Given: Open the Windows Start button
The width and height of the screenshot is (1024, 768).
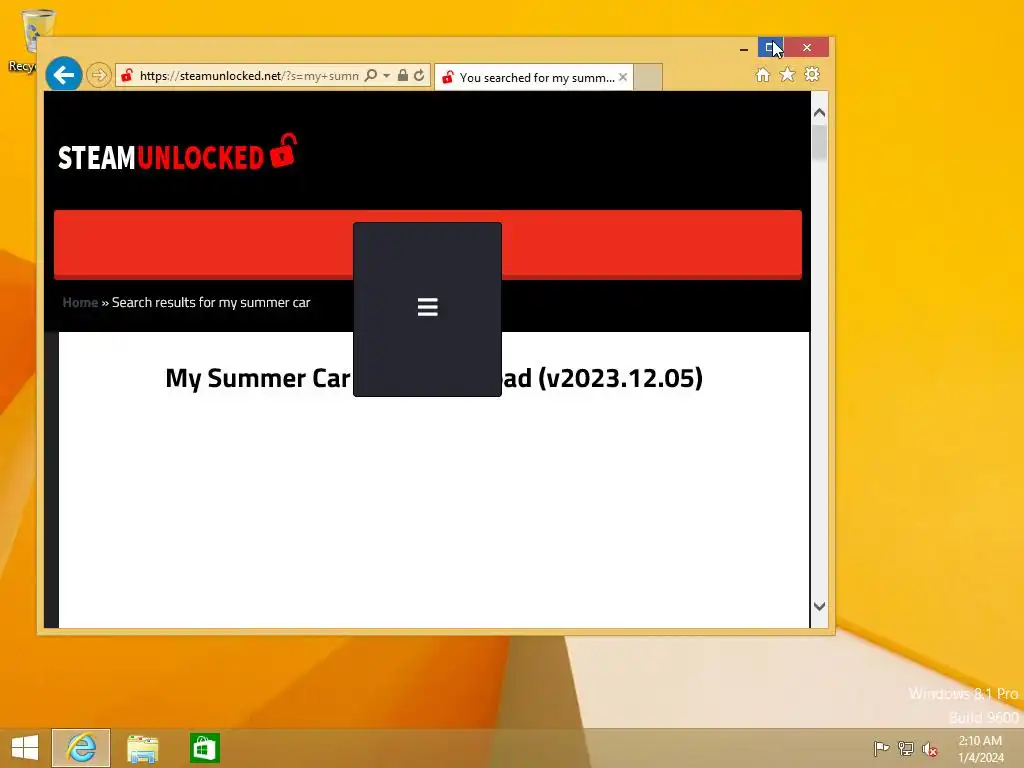Looking at the screenshot, I should 25,748.
